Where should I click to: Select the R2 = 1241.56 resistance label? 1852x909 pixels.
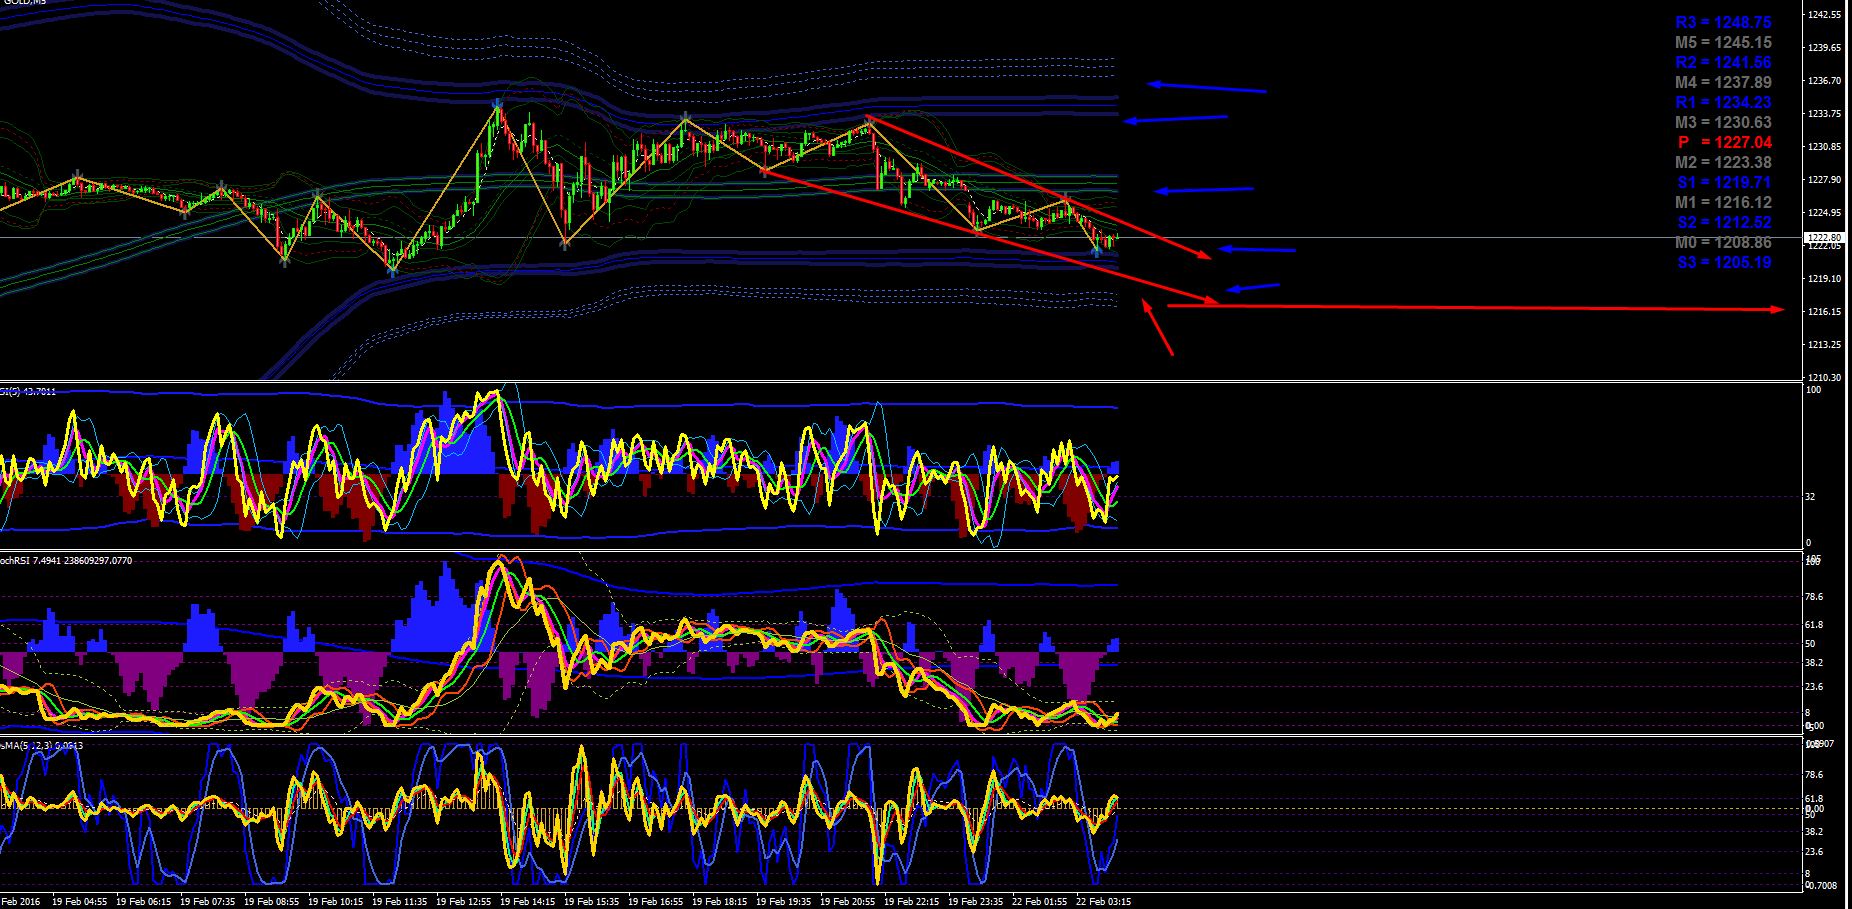pyautogui.click(x=1723, y=62)
